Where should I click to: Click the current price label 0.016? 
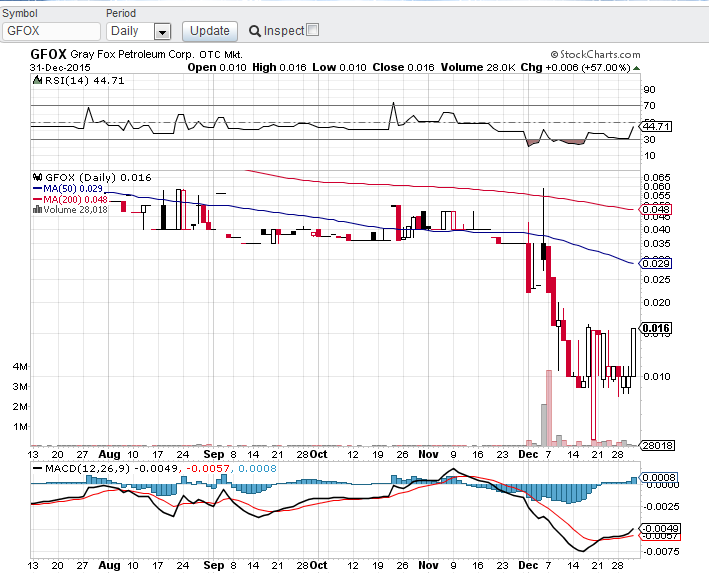pos(656,328)
